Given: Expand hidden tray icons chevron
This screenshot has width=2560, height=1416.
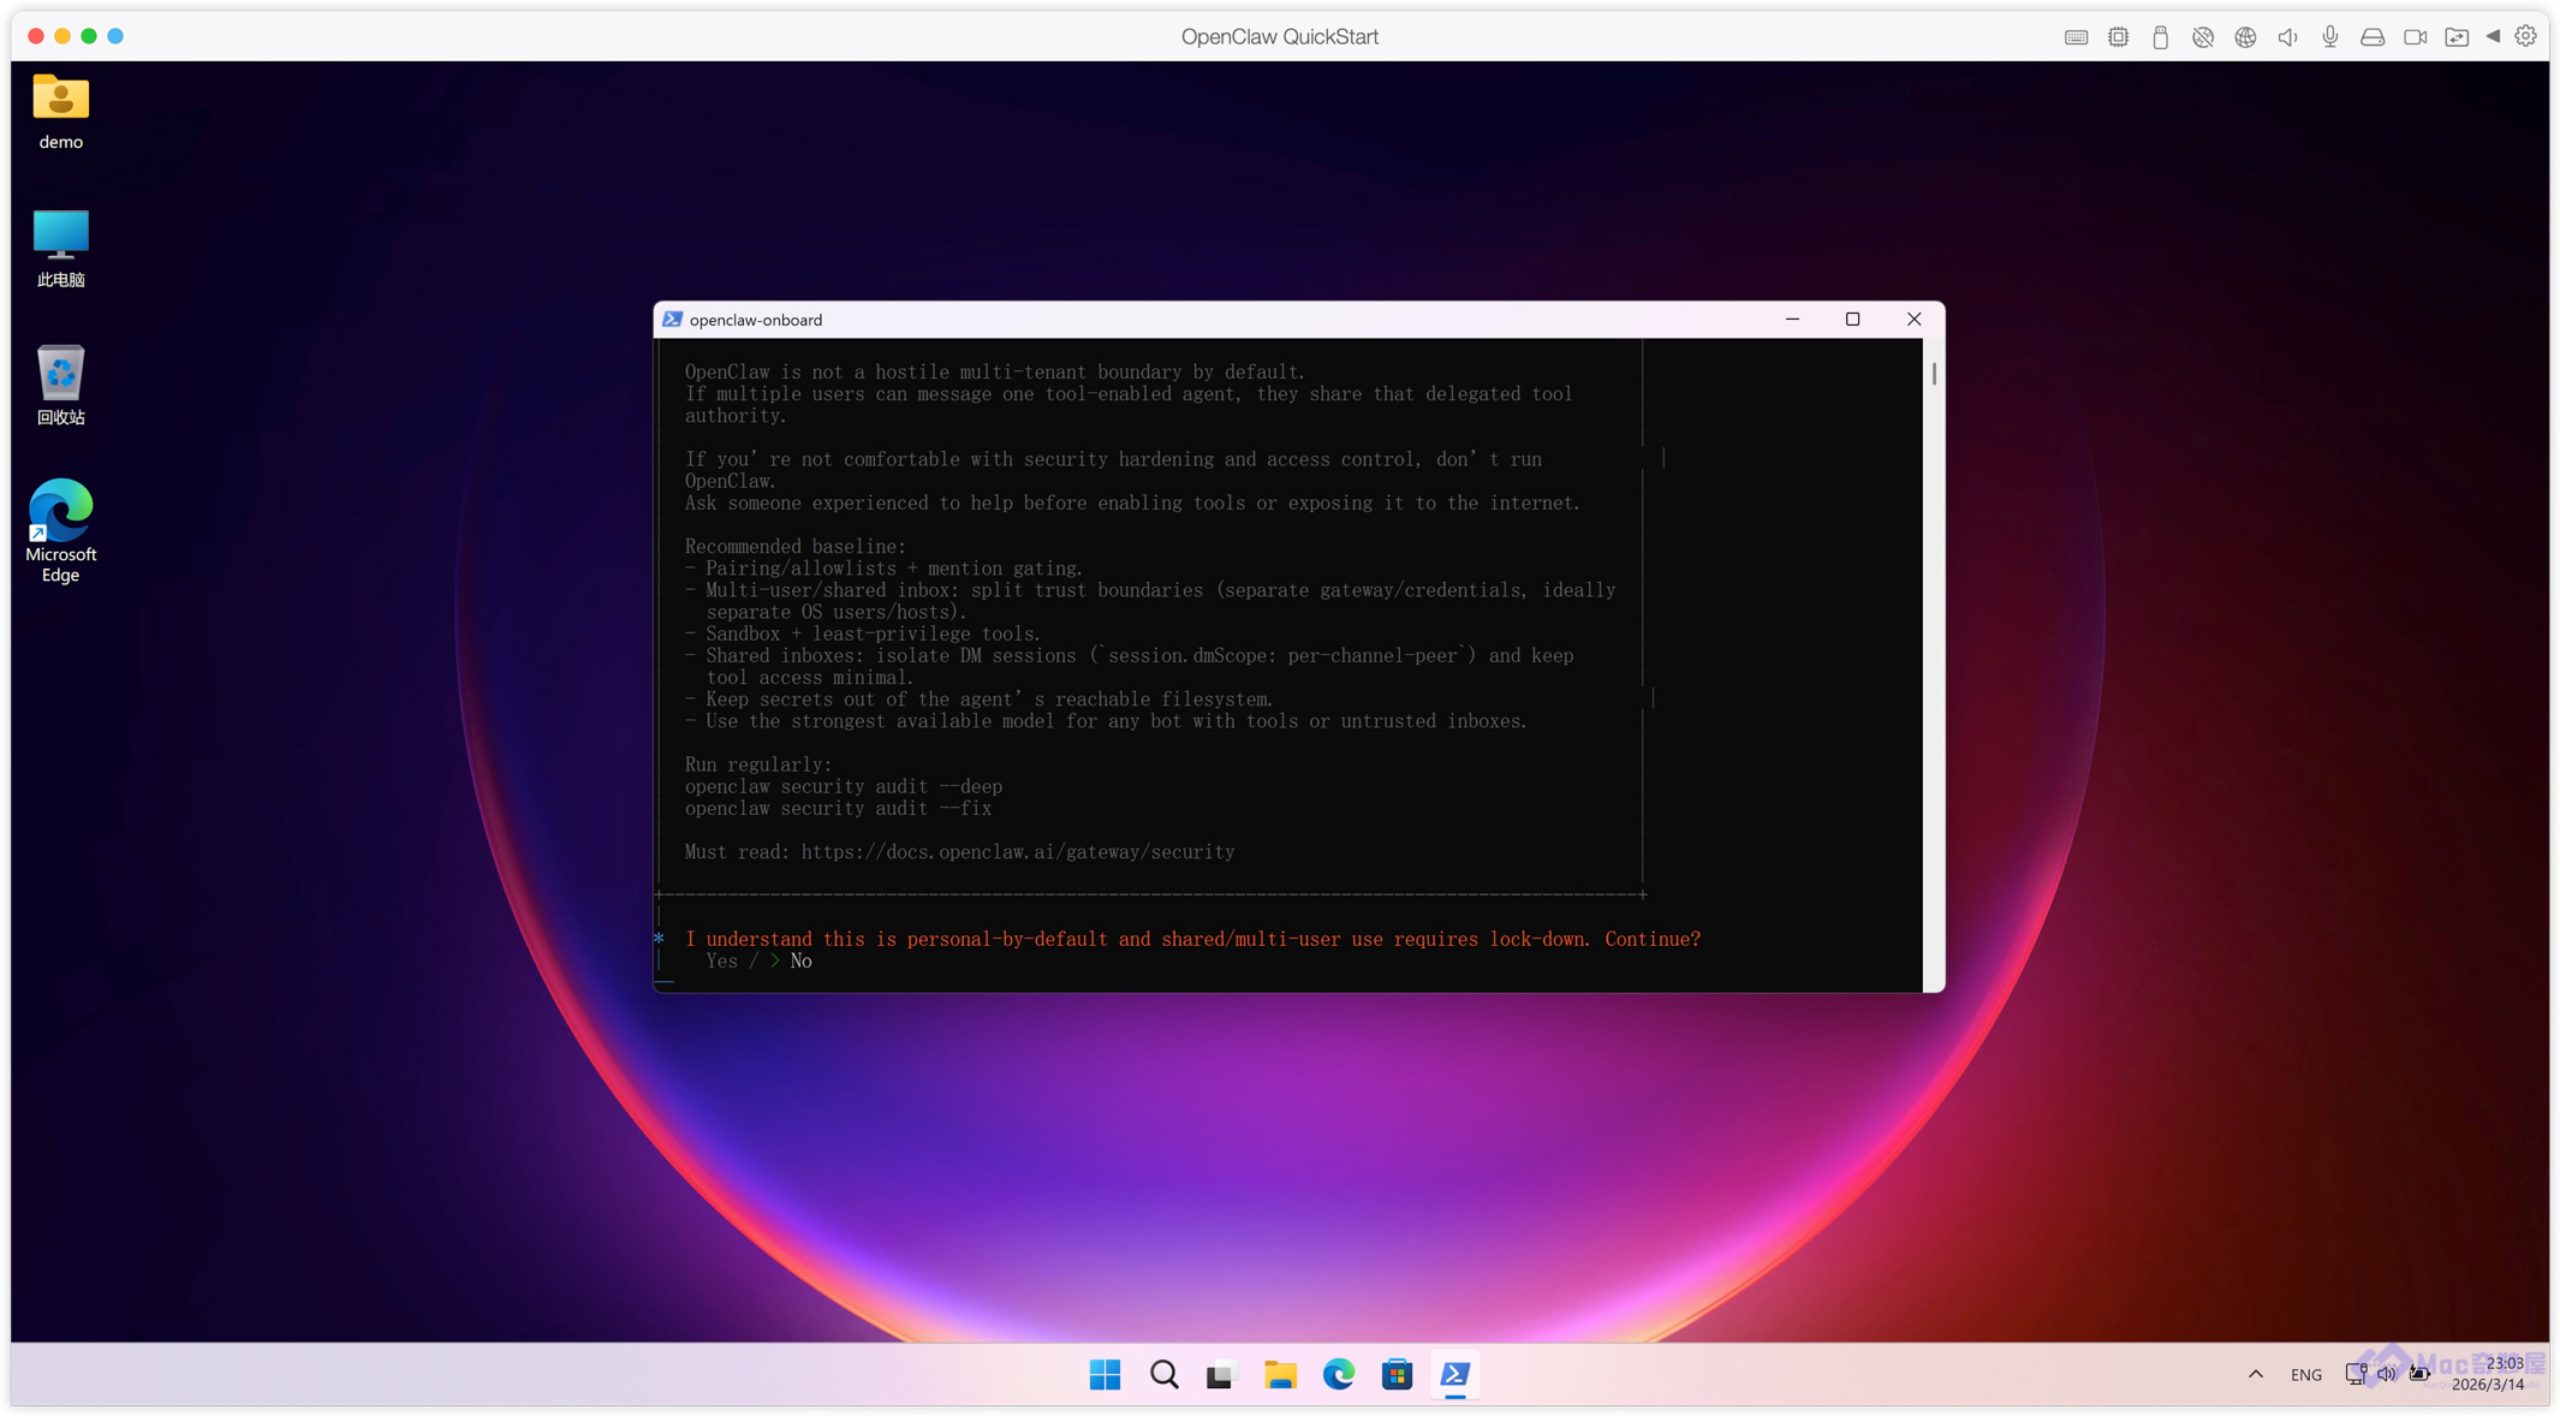Looking at the screenshot, I should click(2255, 1374).
